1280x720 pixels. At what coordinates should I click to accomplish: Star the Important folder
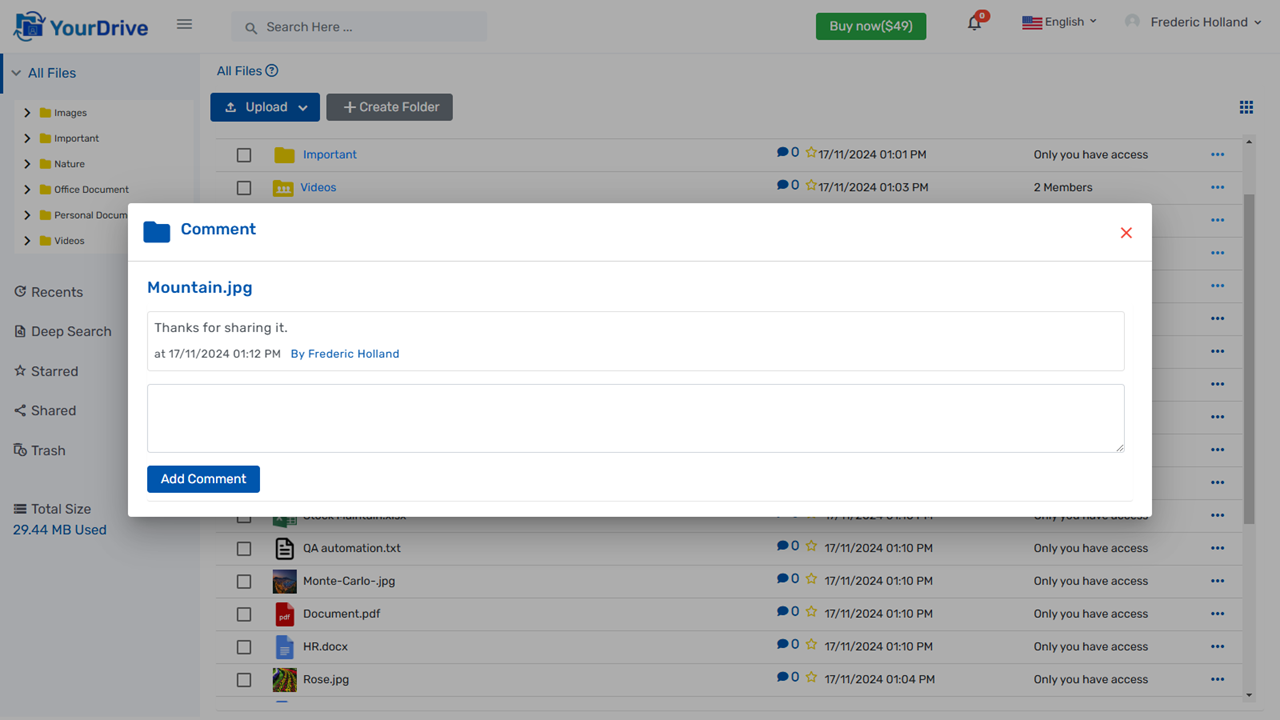tap(811, 154)
